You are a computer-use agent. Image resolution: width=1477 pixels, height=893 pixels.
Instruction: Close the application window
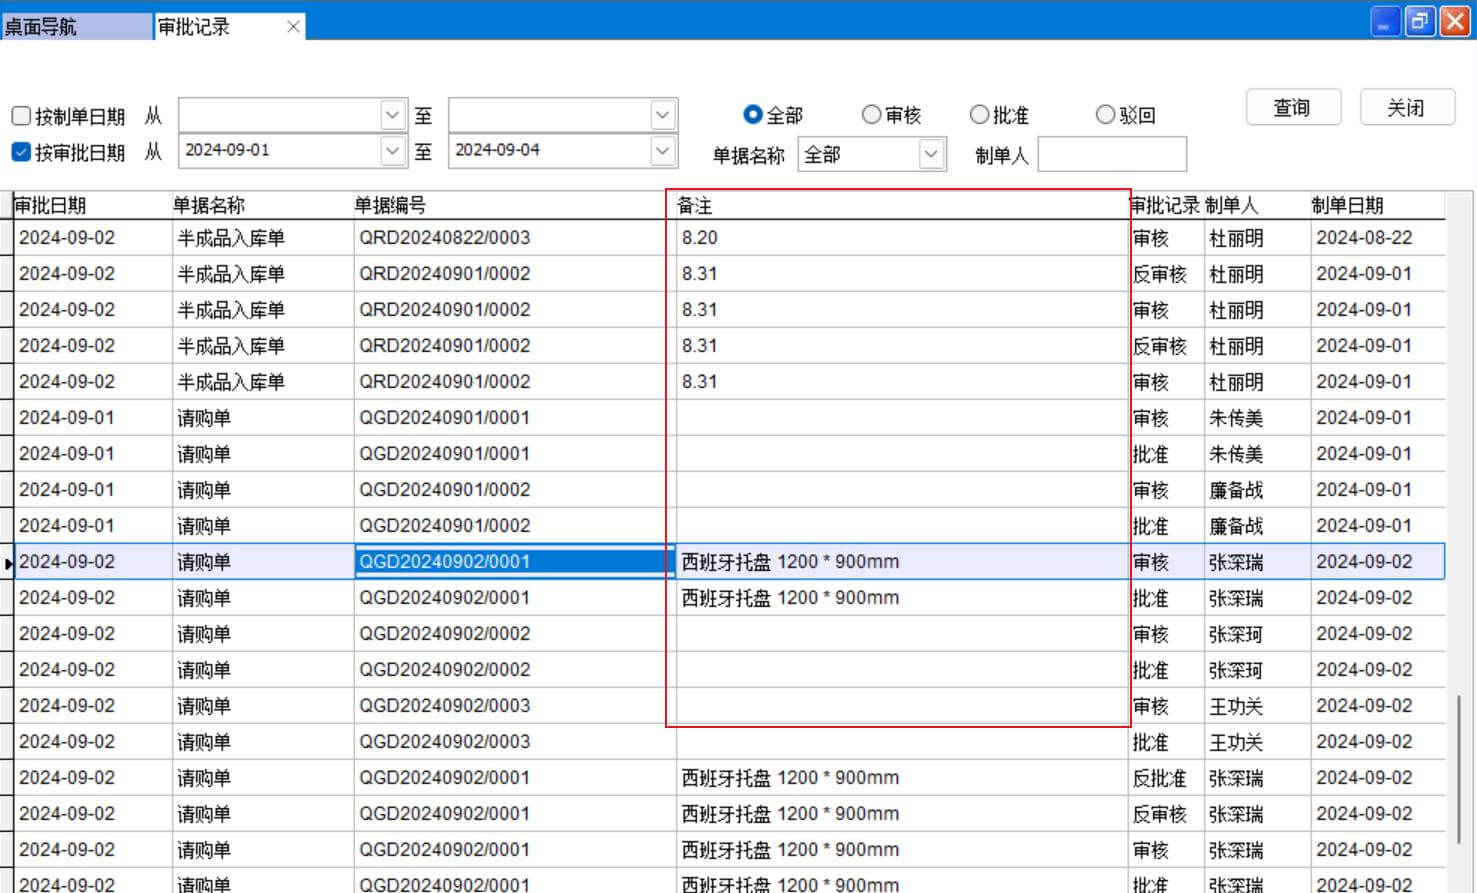point(1454,22)
